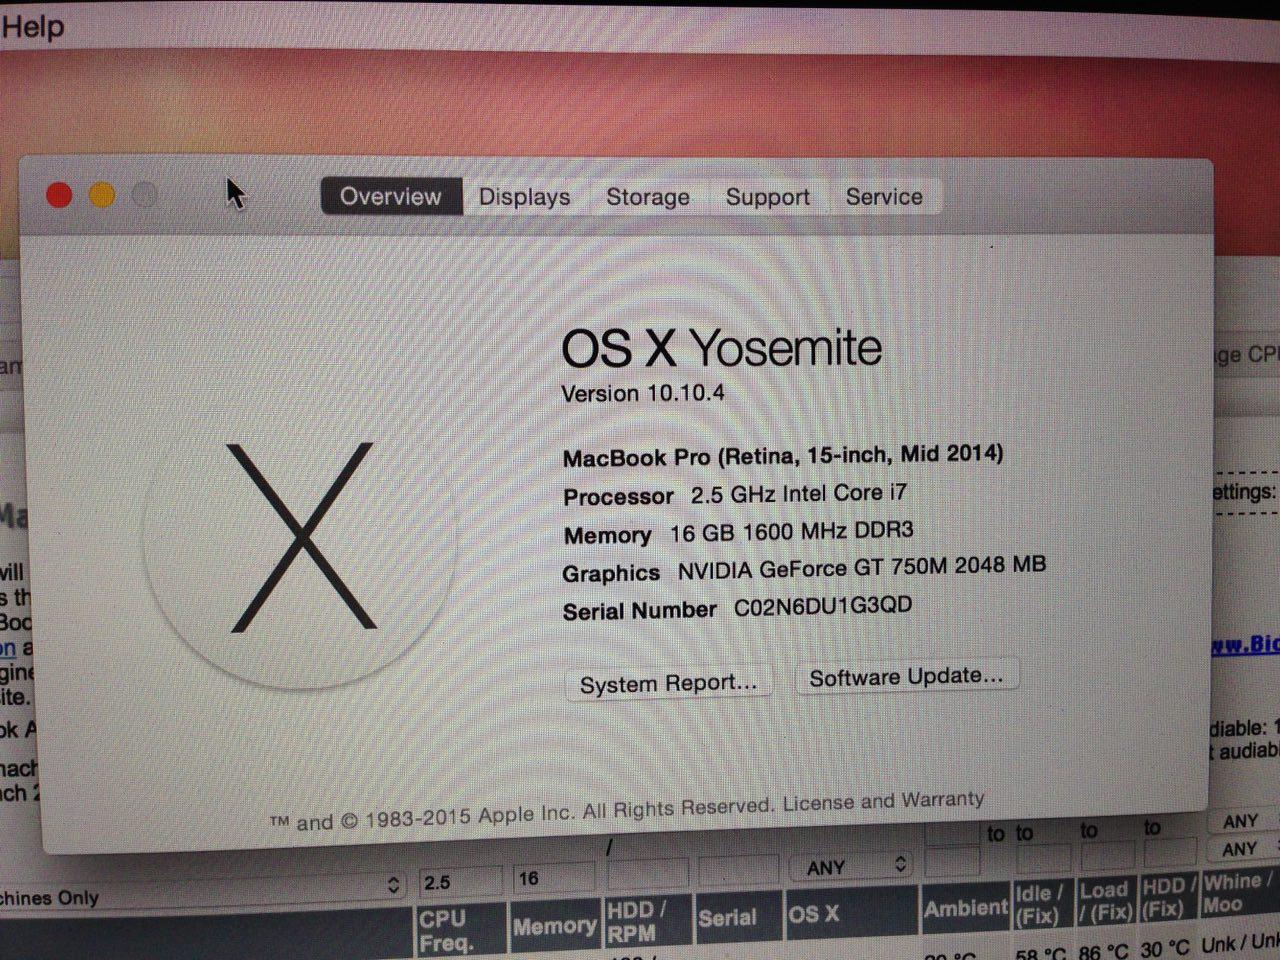1280x960 pixels.
Task: Click the OS X Yosemite title
Action: click(721, 348)
